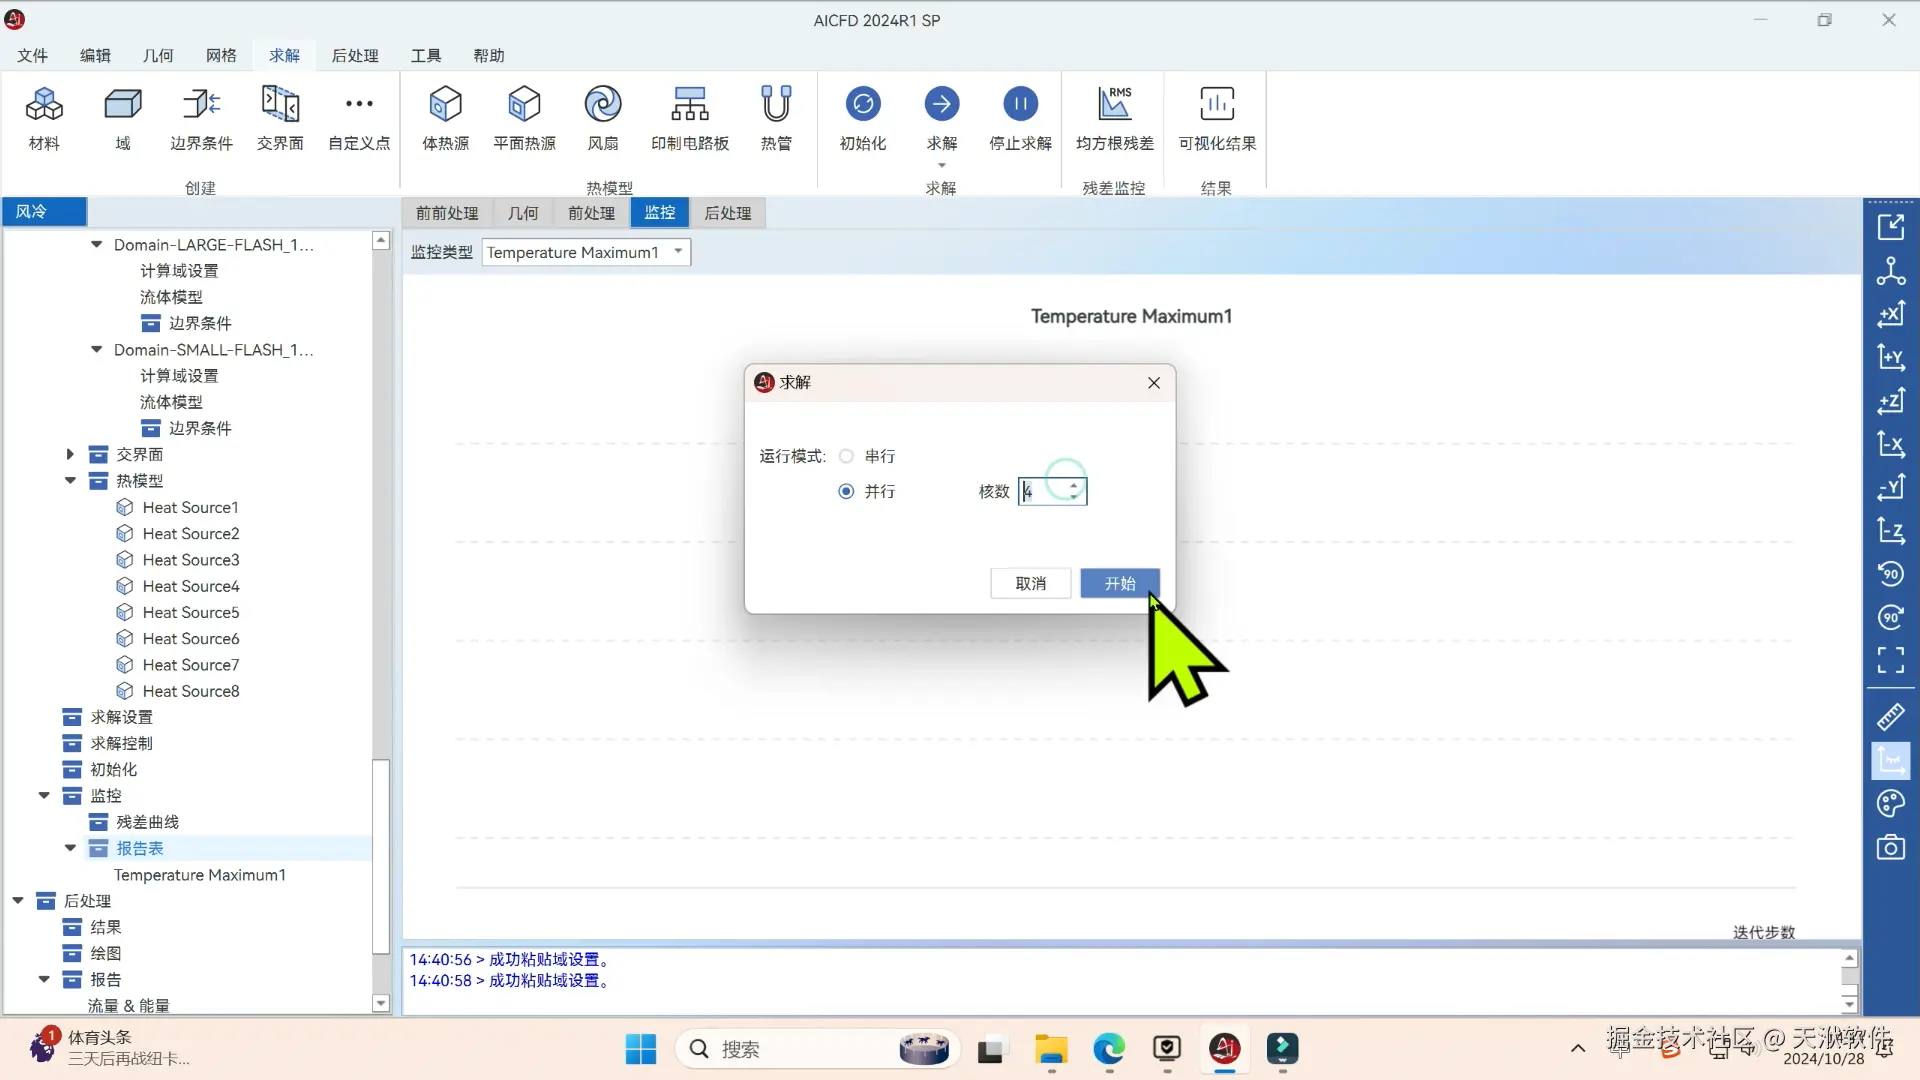Increase 核数 core count with the up arrow
1920x1080 pixels.
pos(1074,486)
